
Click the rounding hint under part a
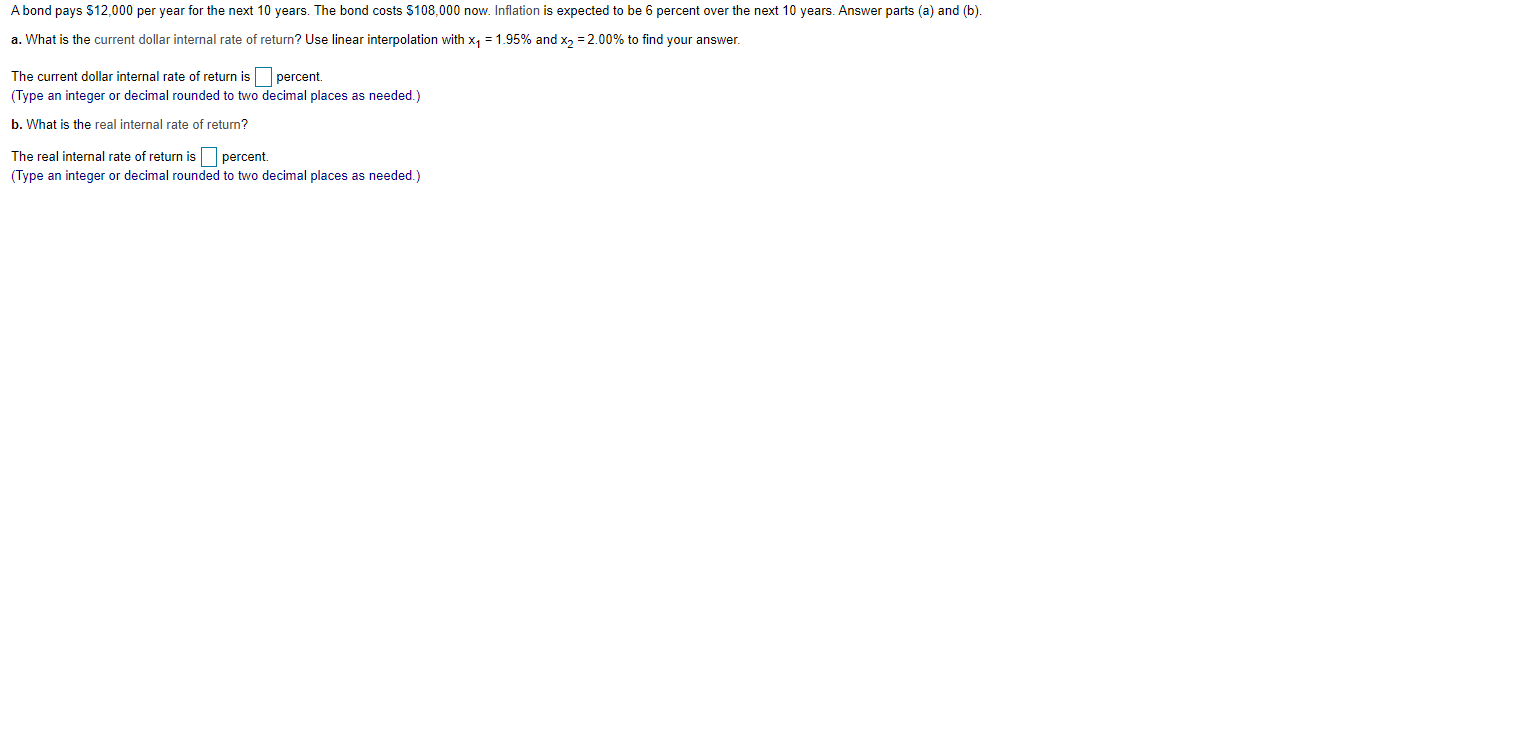pos(216,96)
